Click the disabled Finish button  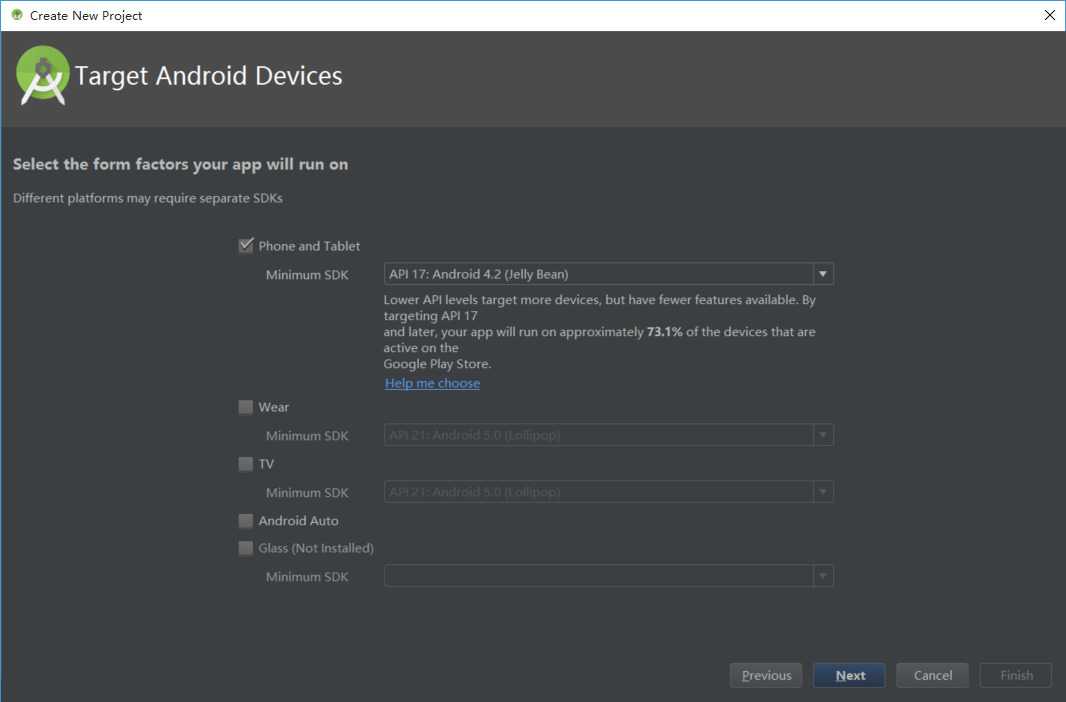[1016, 675]
